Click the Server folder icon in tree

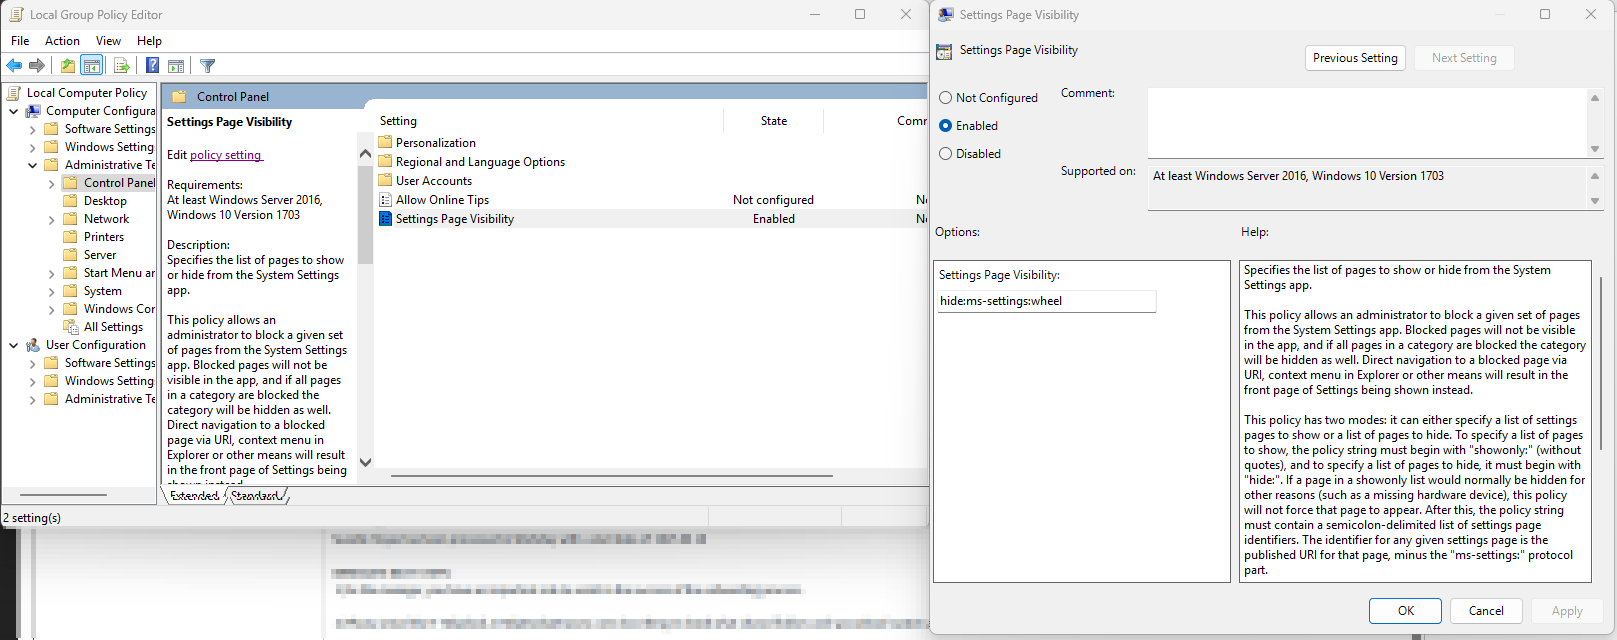(70, 255)
